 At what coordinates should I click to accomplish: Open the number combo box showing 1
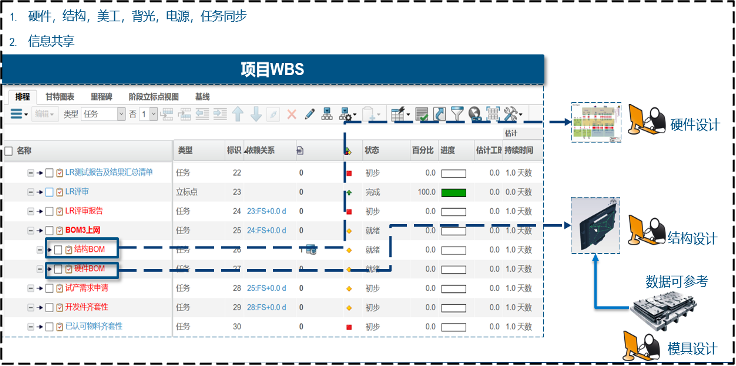click(148, 114)
